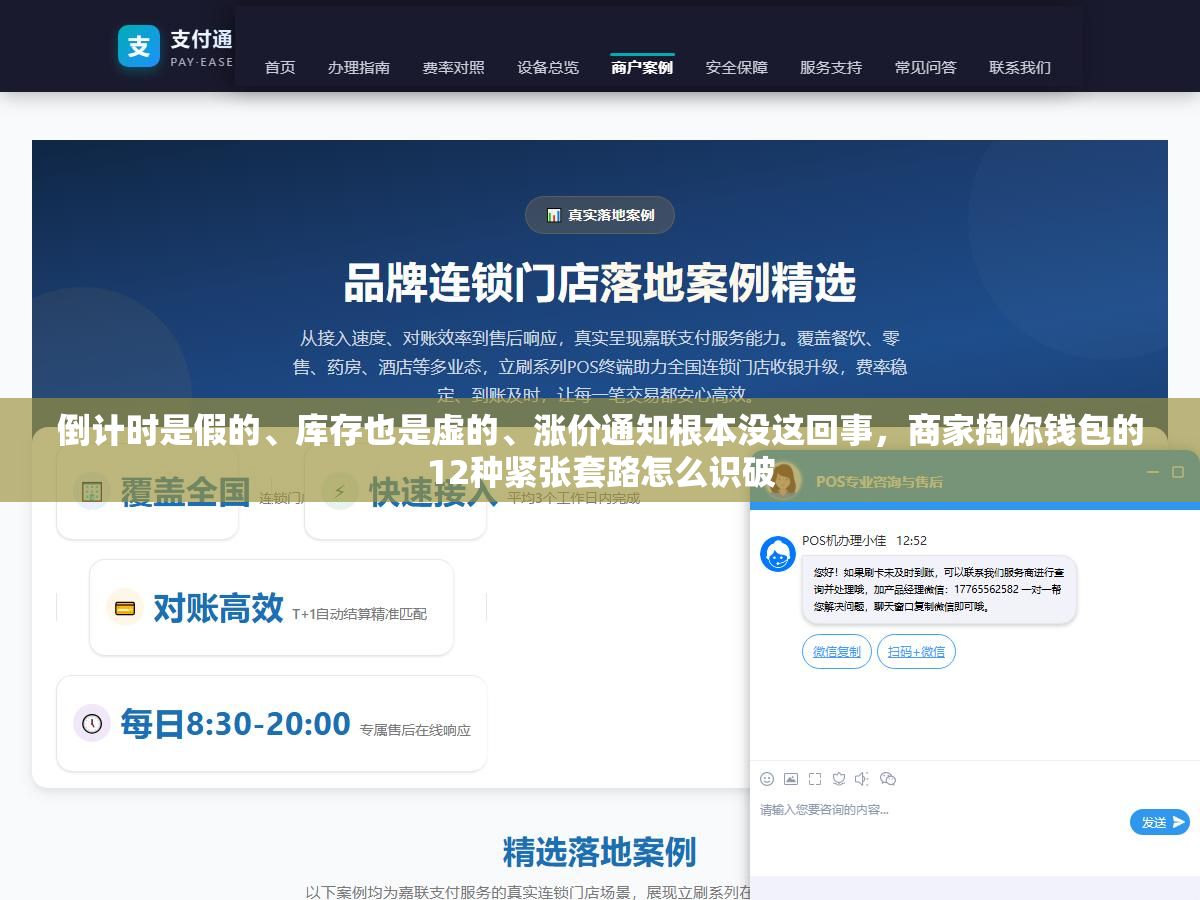
Task: Open the 设备总览 nav item
Action: [x=548, y=67]
